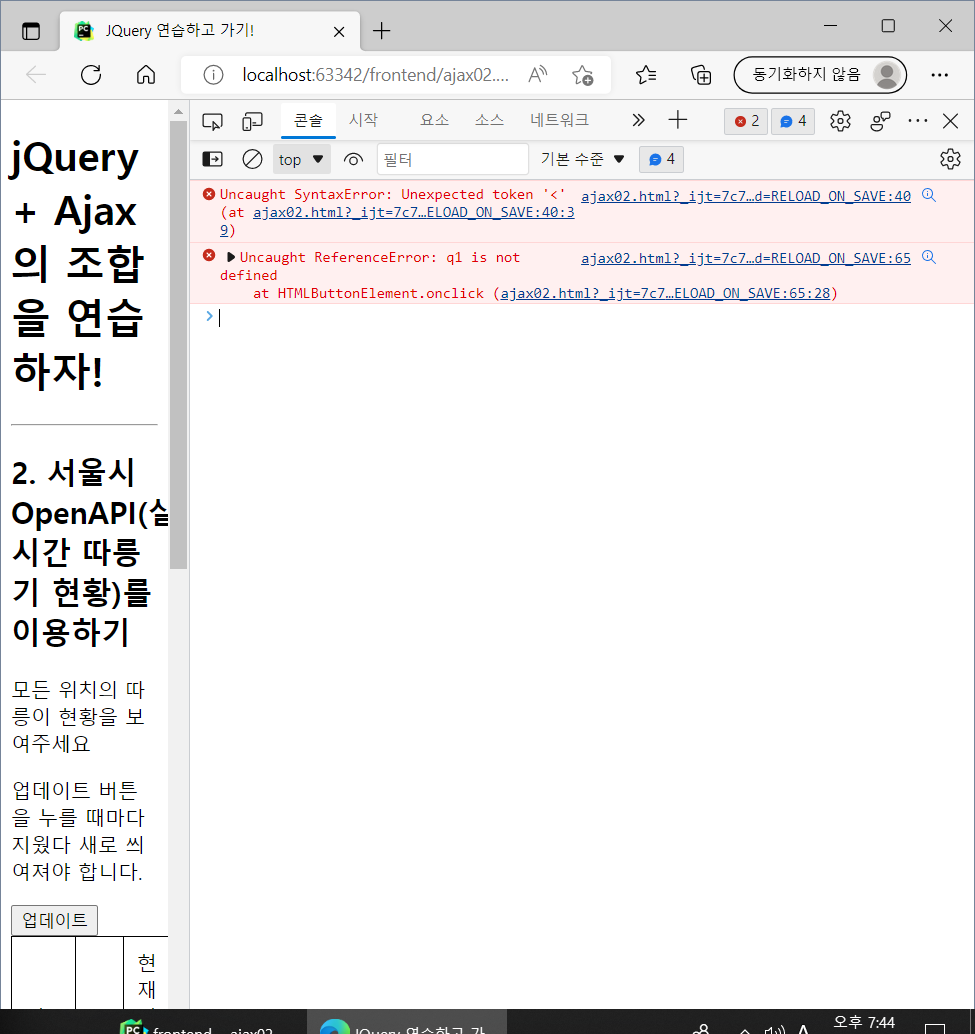Open DevTools feedback icon
The image size is (975, 1034).
pyautogui.click(x=880, y=121)
